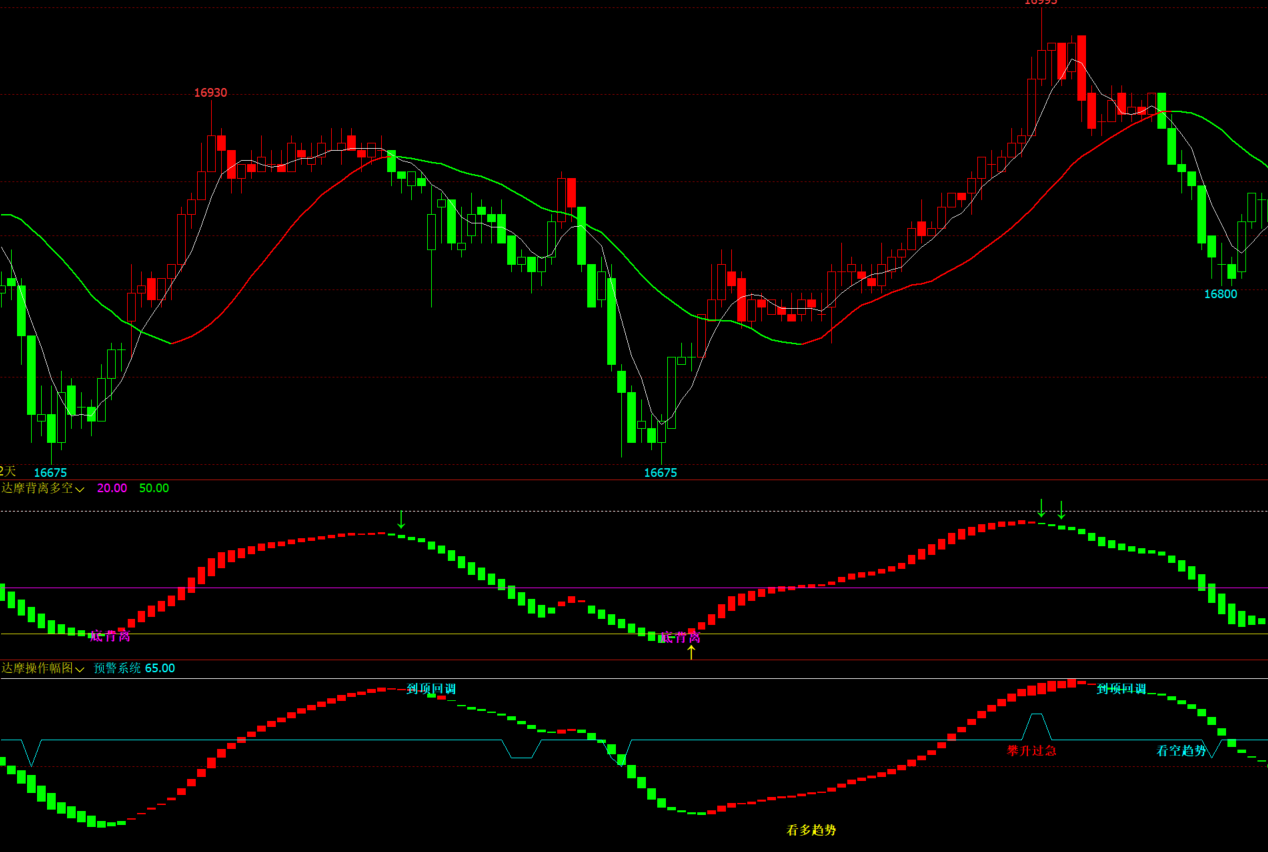Click the first green down arrow sell signal
Image resolution: width=1268 pixels, height=852 pixels.
click(x=401, y=519)
